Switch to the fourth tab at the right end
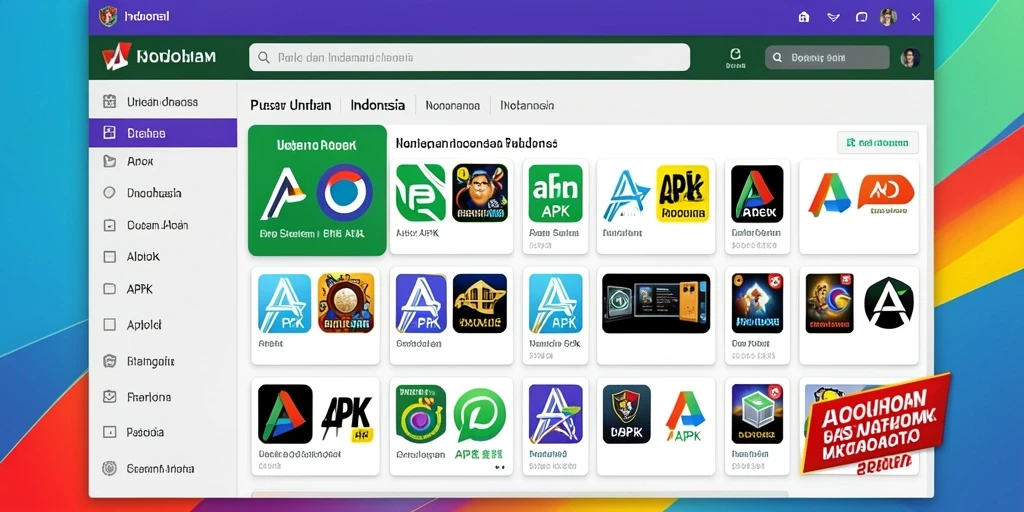This screenshot has height=512, width=1024. pyautogui.click(x=527, y=105)
